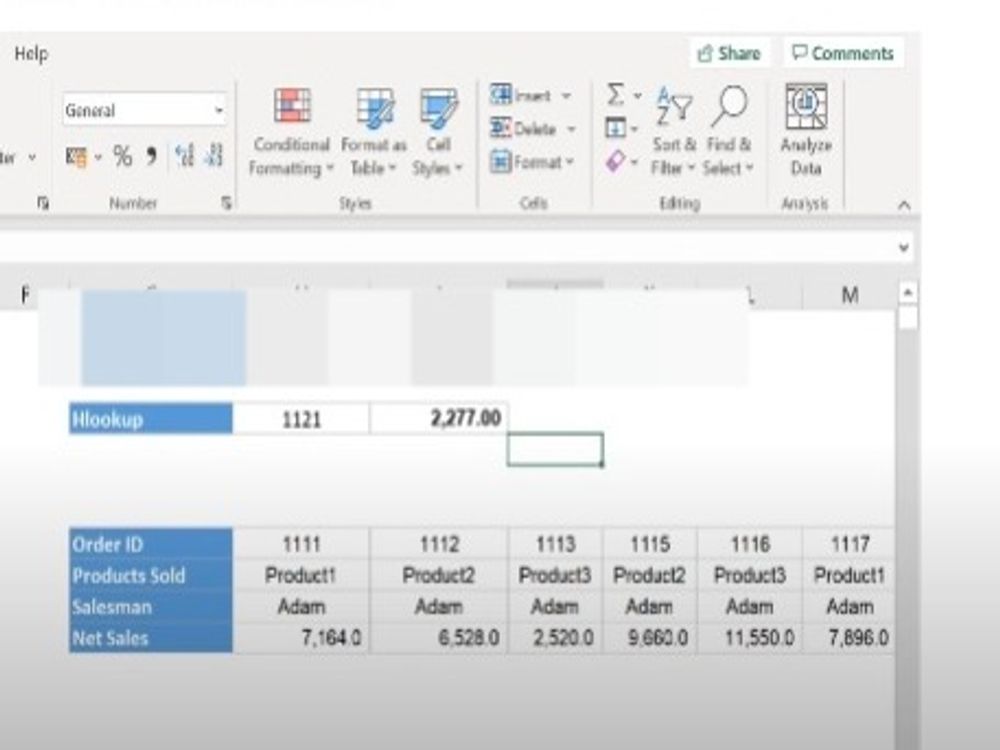Click the Delete cells icon
The image size is (1000, 750).
501,128
